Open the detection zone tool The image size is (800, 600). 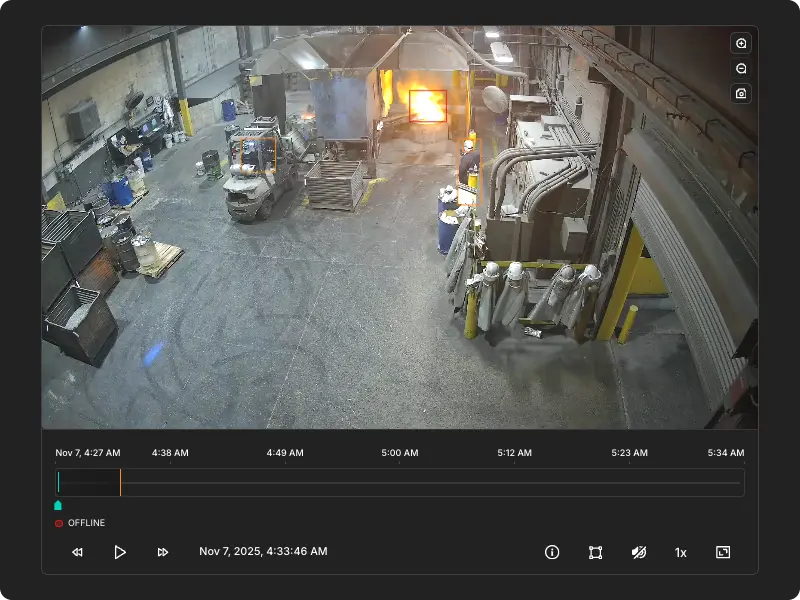click(x=594, y=552)
